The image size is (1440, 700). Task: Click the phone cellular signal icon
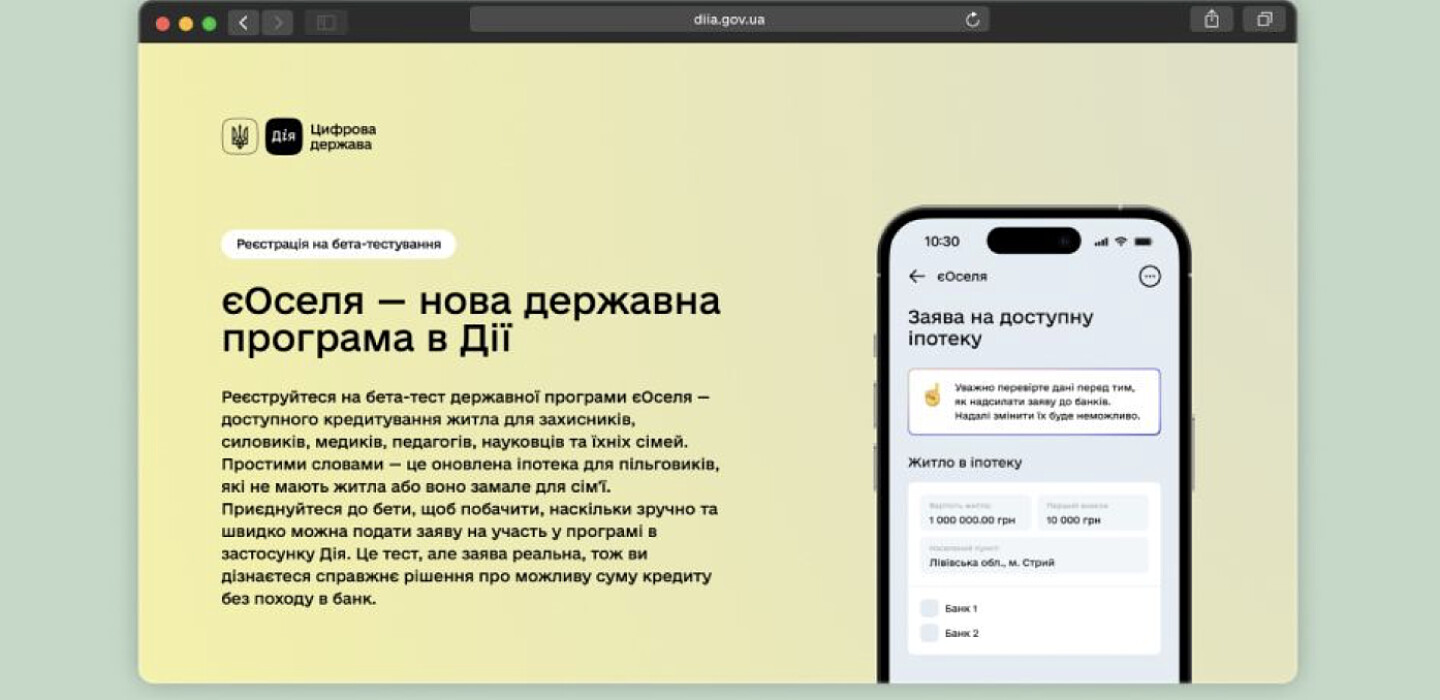(x=1101, y=242)
